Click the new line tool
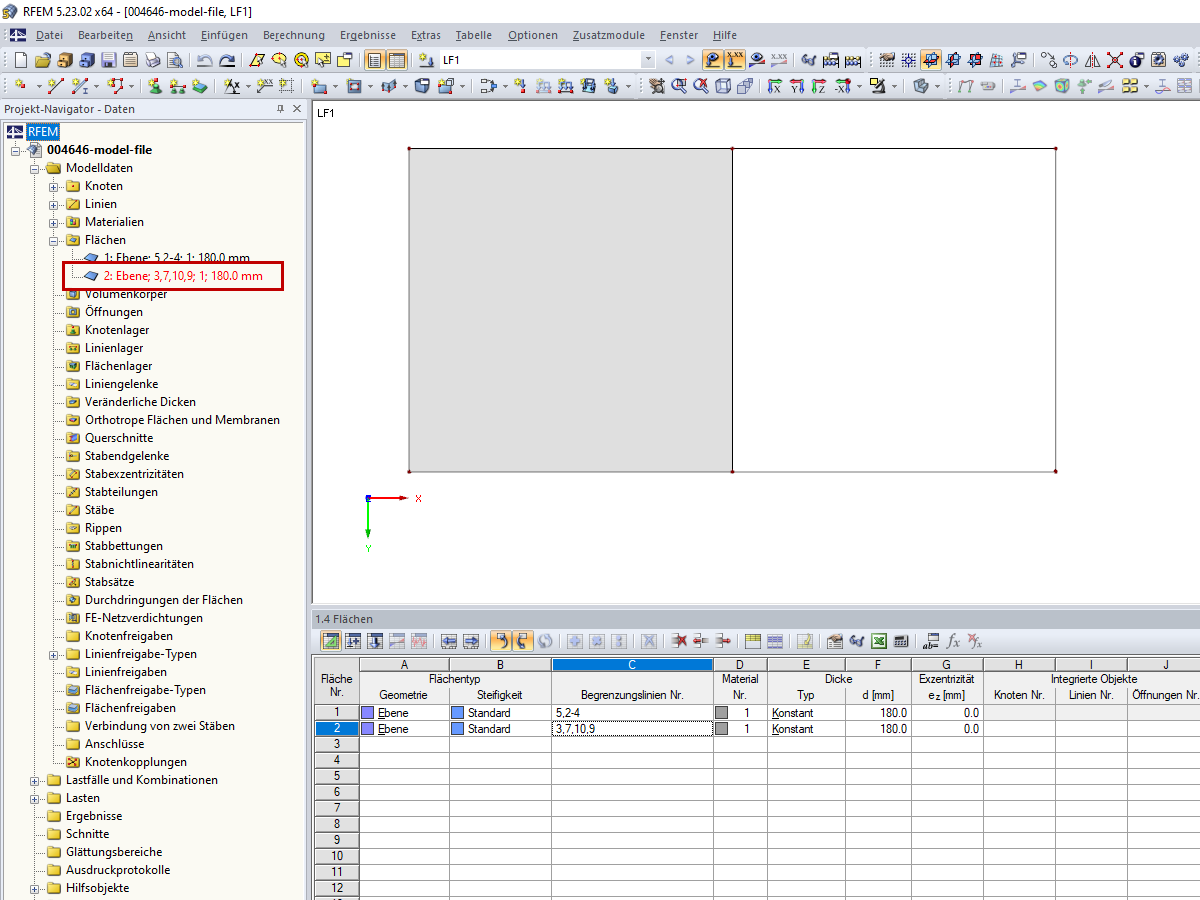The image size is (1200, 900). (x=56, y=86)
